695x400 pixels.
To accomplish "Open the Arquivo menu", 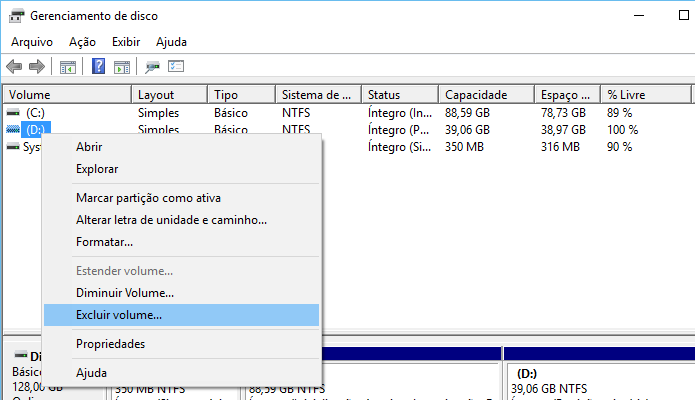I will click(32, 42).
